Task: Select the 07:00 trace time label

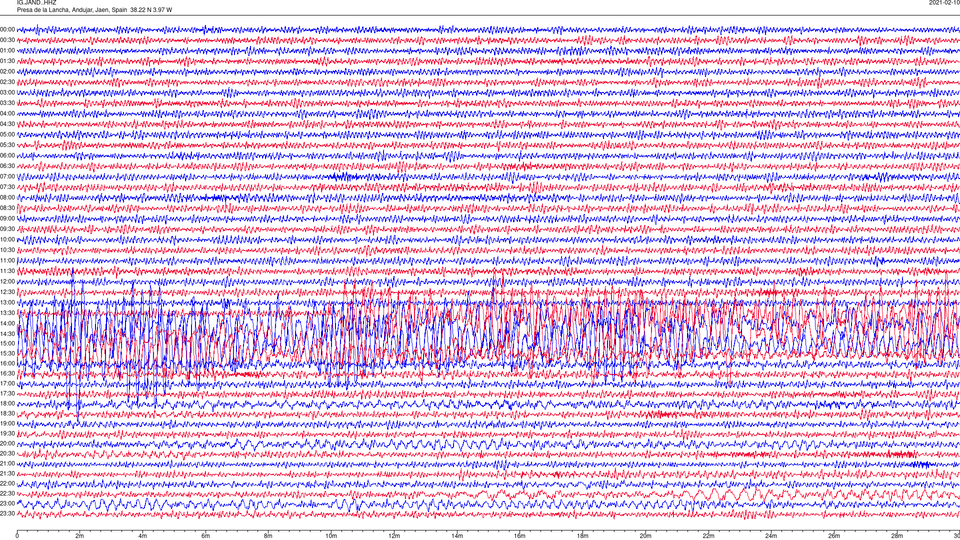Action: (x=7, y=176)
